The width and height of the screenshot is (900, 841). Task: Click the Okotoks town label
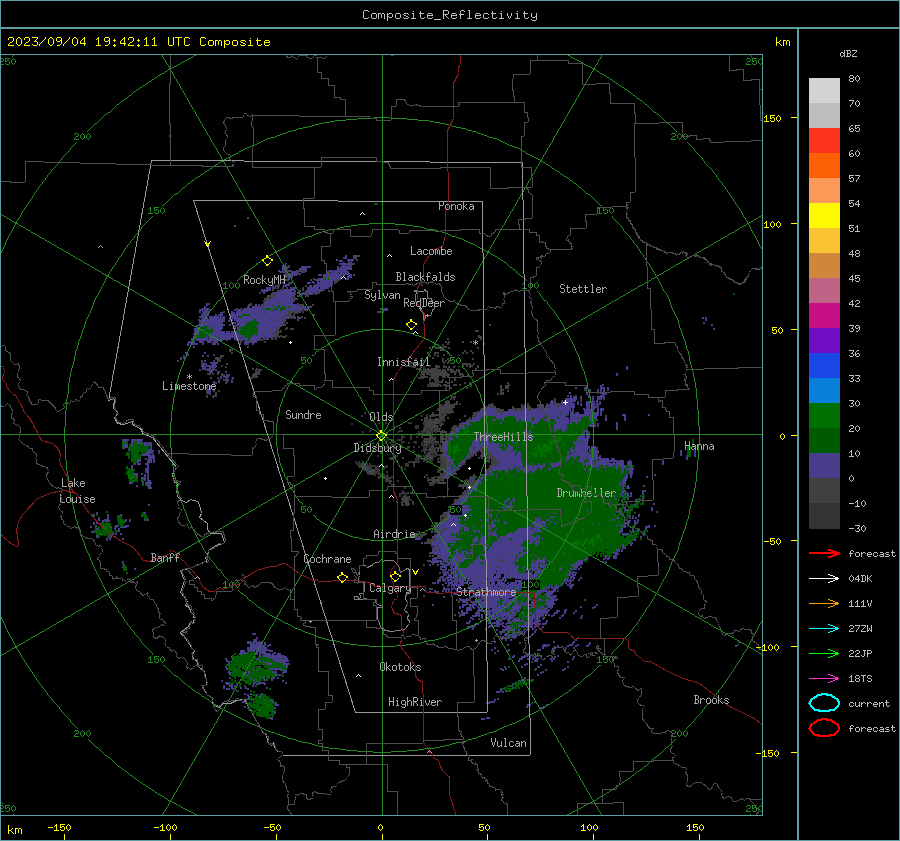(x=400, y=667)
